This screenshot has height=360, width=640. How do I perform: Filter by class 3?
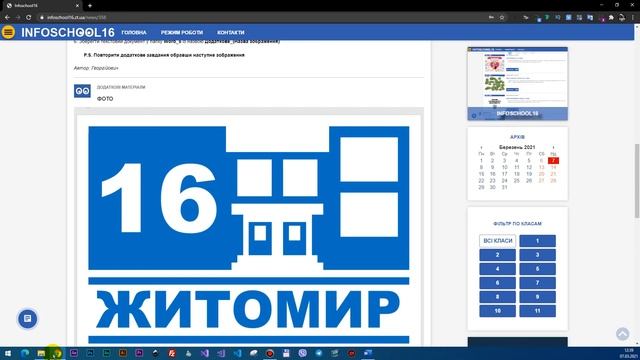537,255
